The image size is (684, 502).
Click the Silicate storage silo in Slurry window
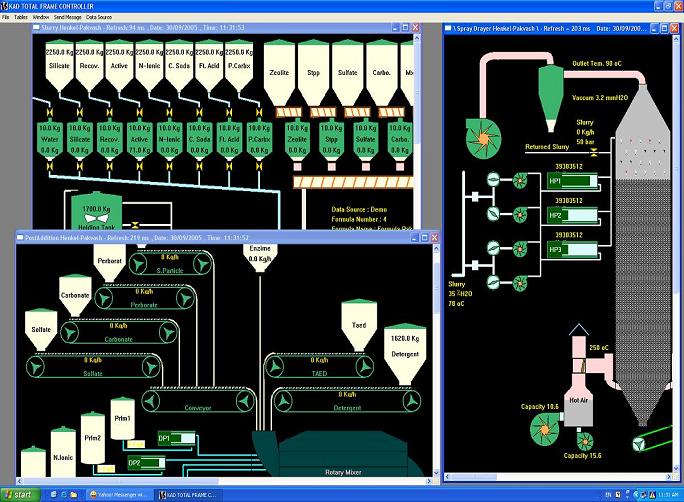59,65
